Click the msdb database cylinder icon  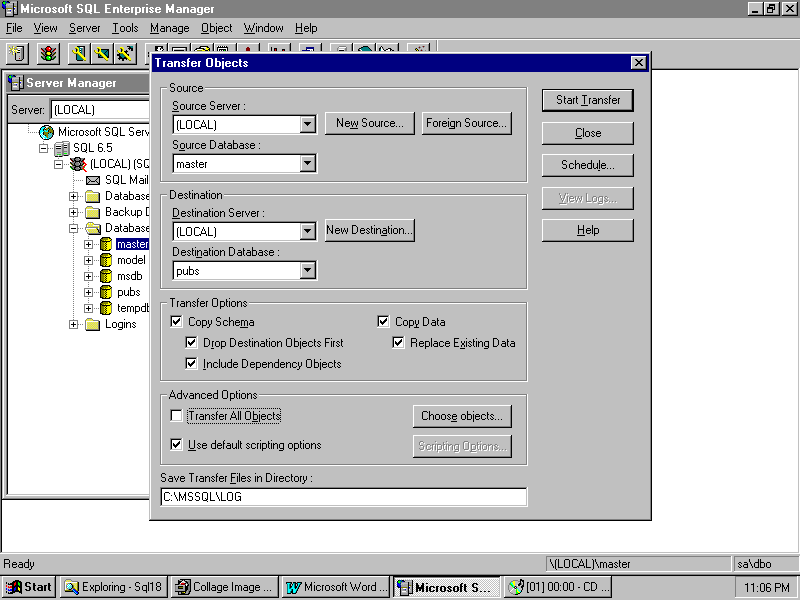(105, 276)
